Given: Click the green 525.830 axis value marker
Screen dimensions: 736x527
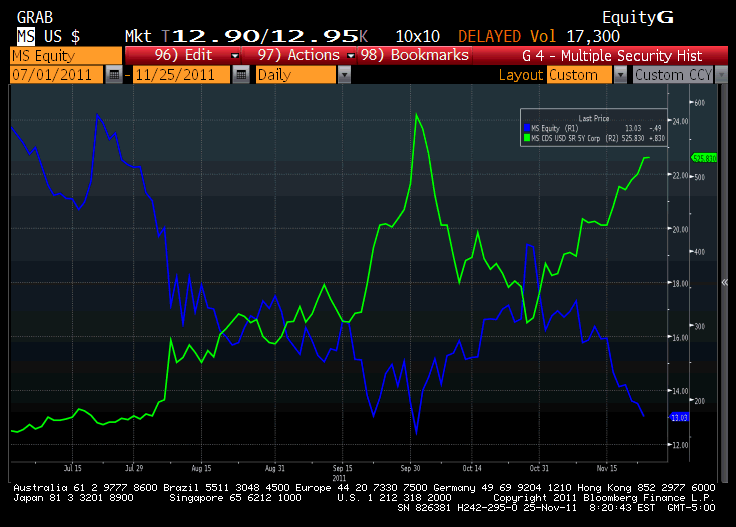Looking at the screenshot, I should coord(704,158).
